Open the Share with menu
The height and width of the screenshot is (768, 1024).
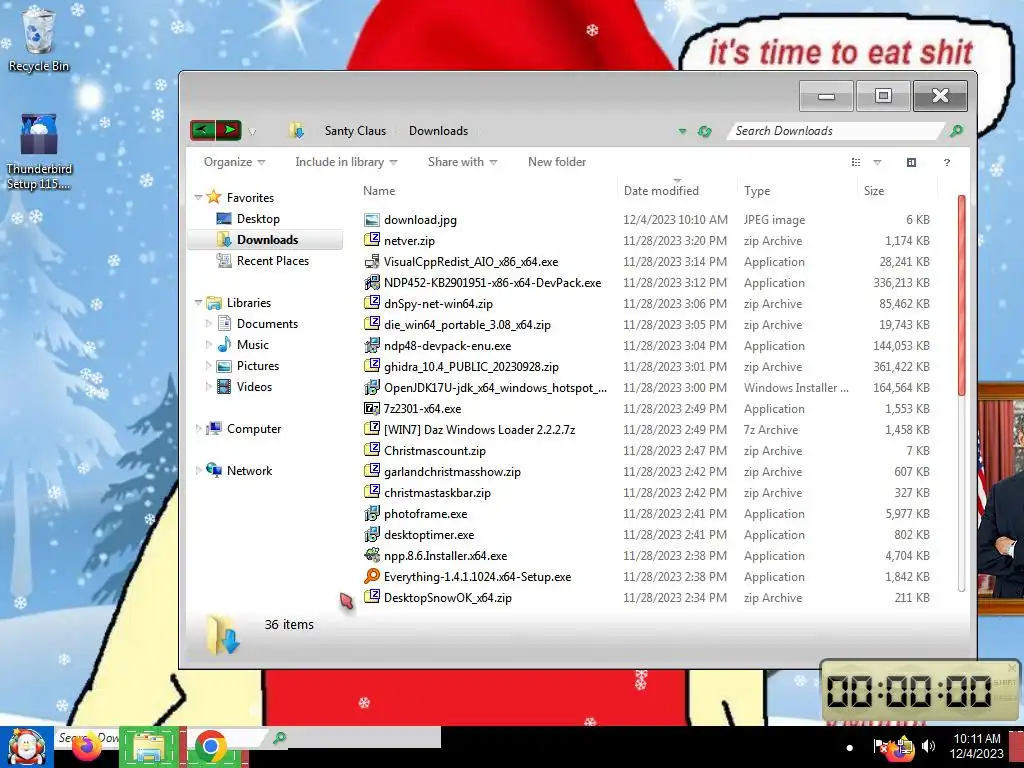[462, 162]
